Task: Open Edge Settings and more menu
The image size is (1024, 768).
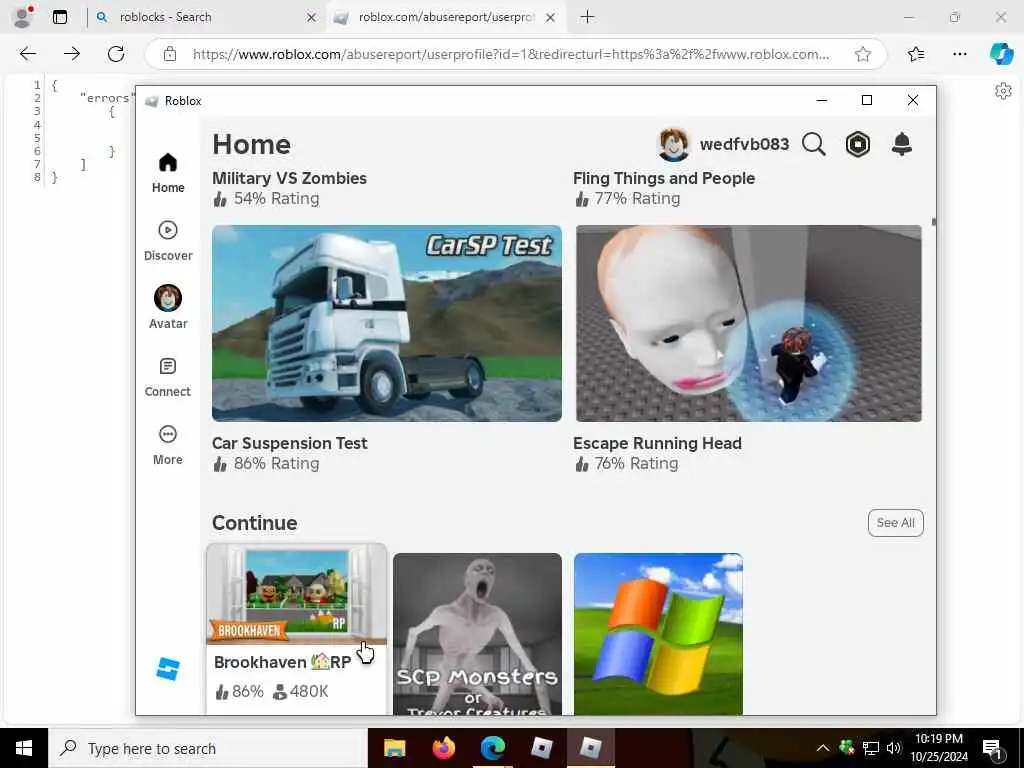Action: pyautogui.click(x=959, y=54)
